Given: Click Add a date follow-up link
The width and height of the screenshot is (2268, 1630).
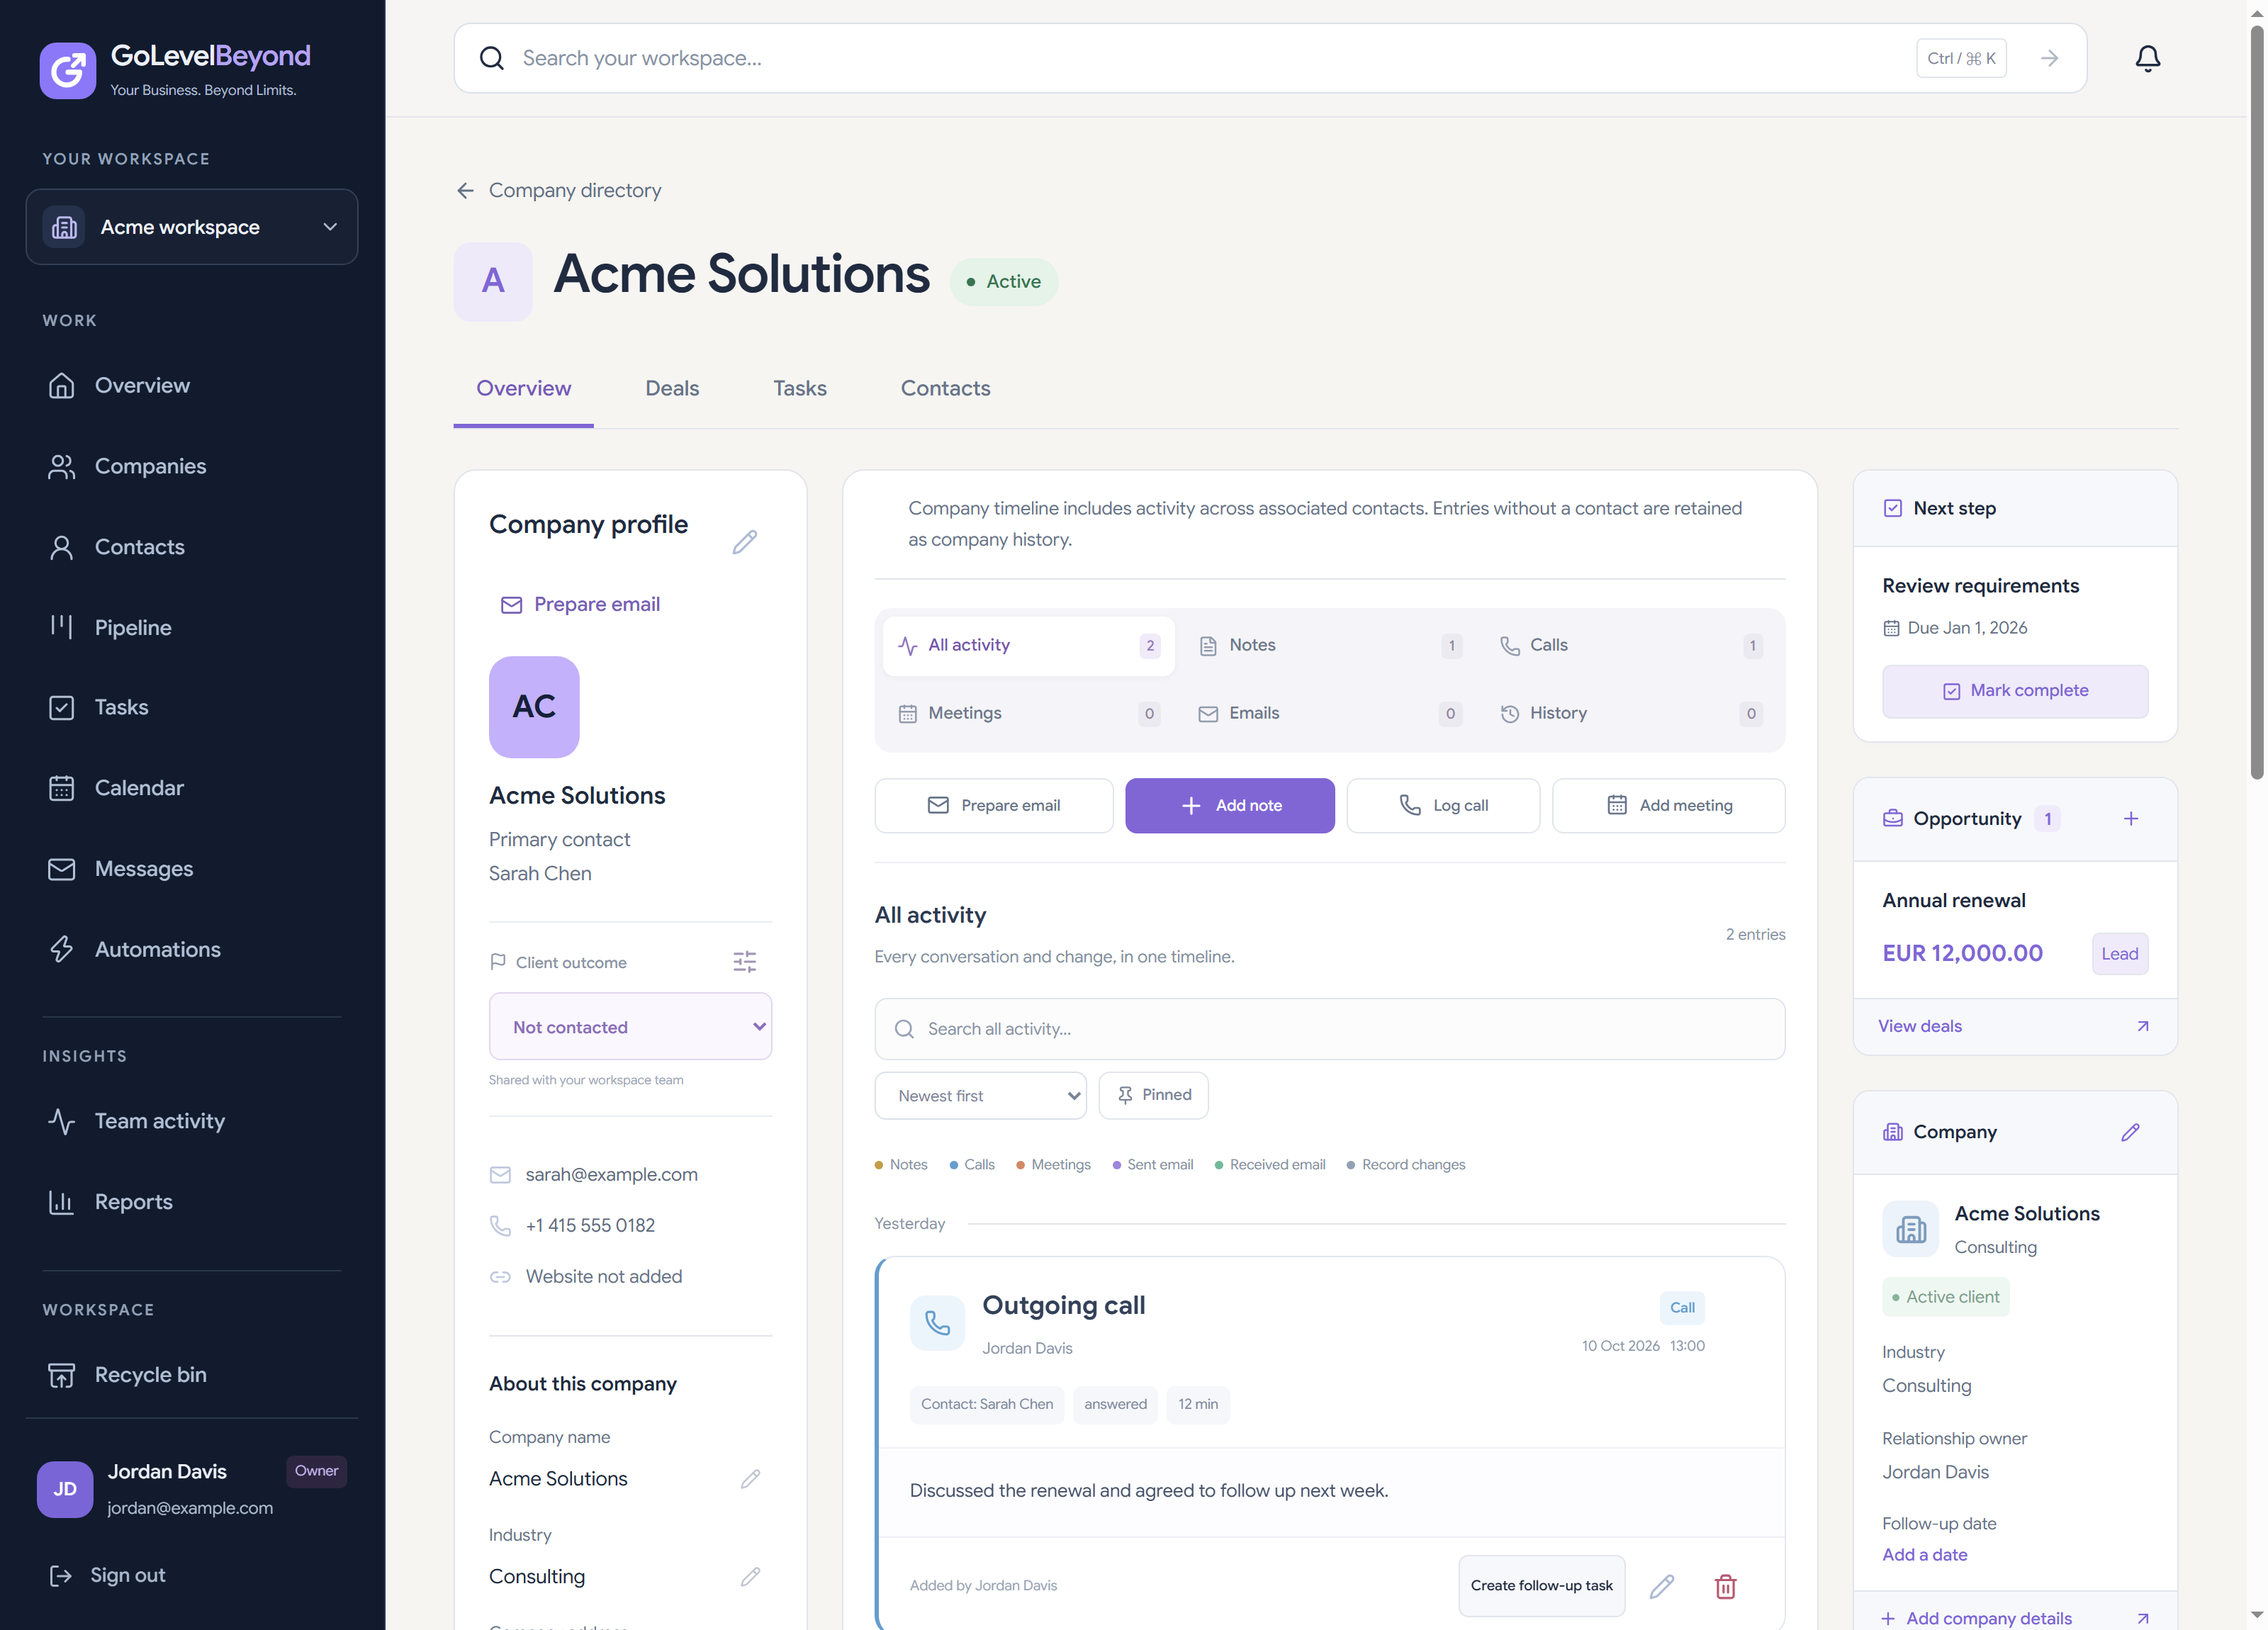Looking at the screenshot, I should [1924, 1555].
